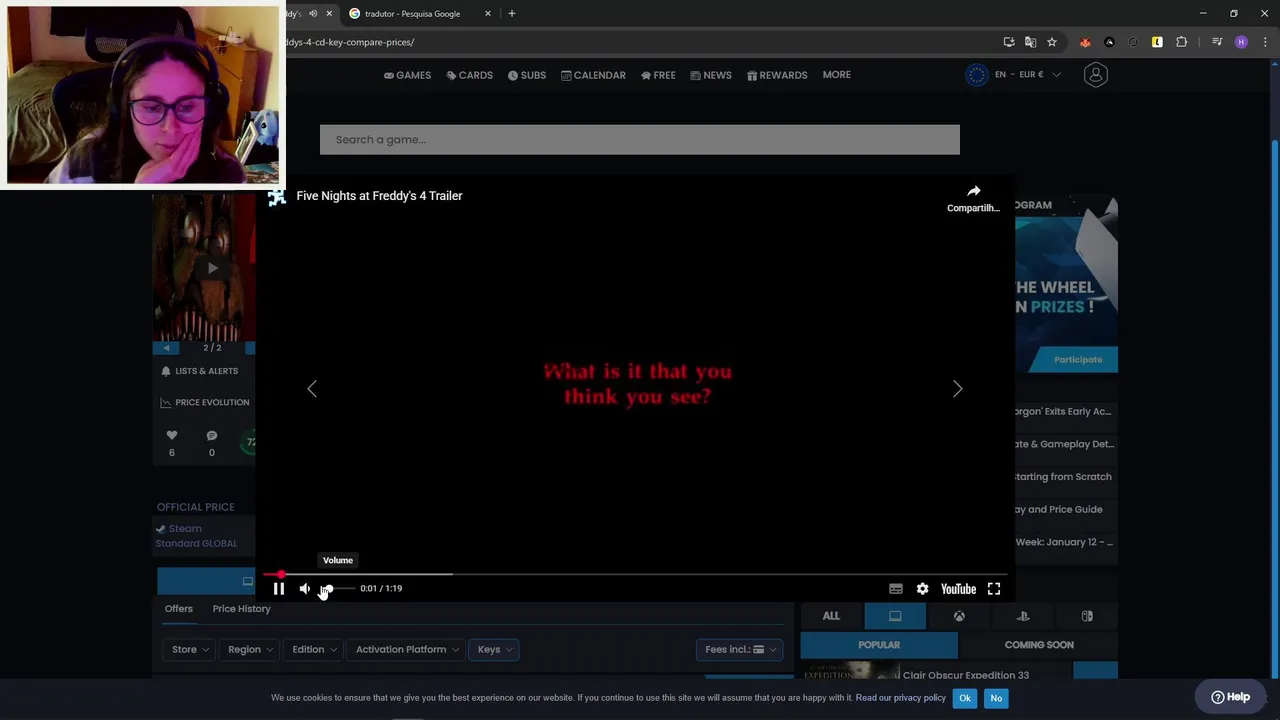The image size is (1280, 720).
Task: Open the PRICE EVOLUTION chart link
Action: tap(205, 402)
